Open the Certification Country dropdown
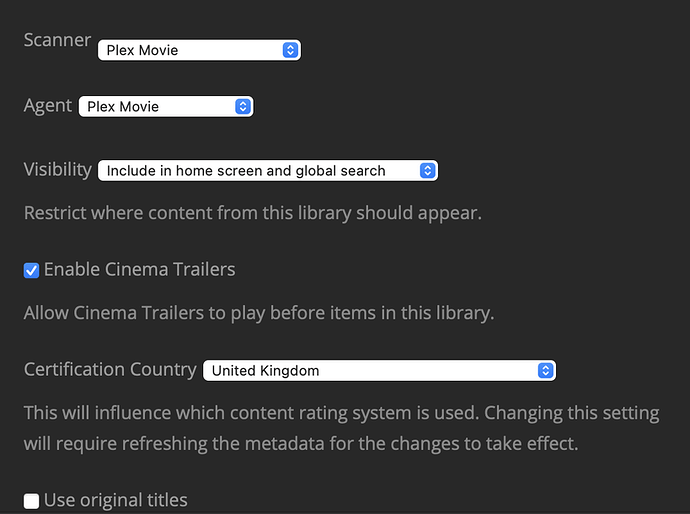Image resolution: width=690 pixels, height=514 pixels. coord(370,370)
